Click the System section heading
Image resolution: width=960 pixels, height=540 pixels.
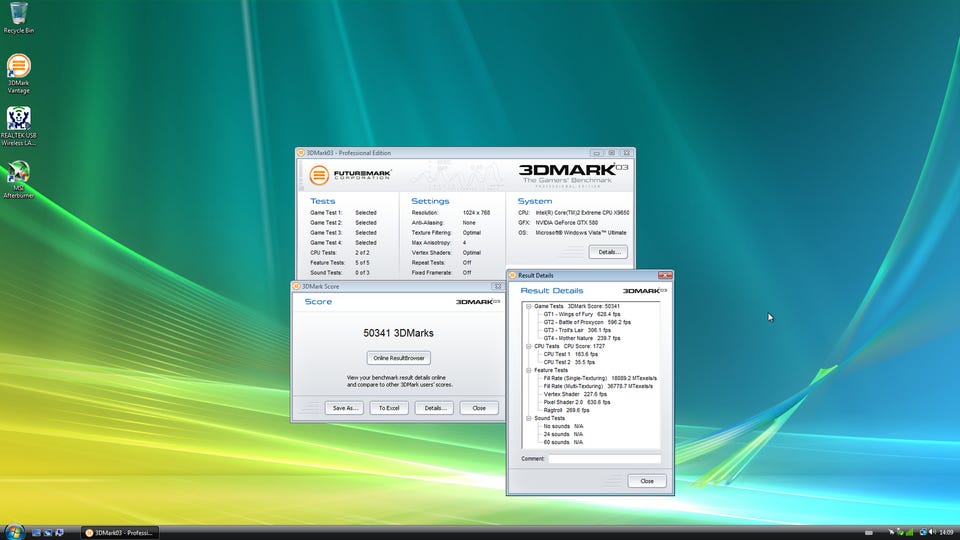534,201
